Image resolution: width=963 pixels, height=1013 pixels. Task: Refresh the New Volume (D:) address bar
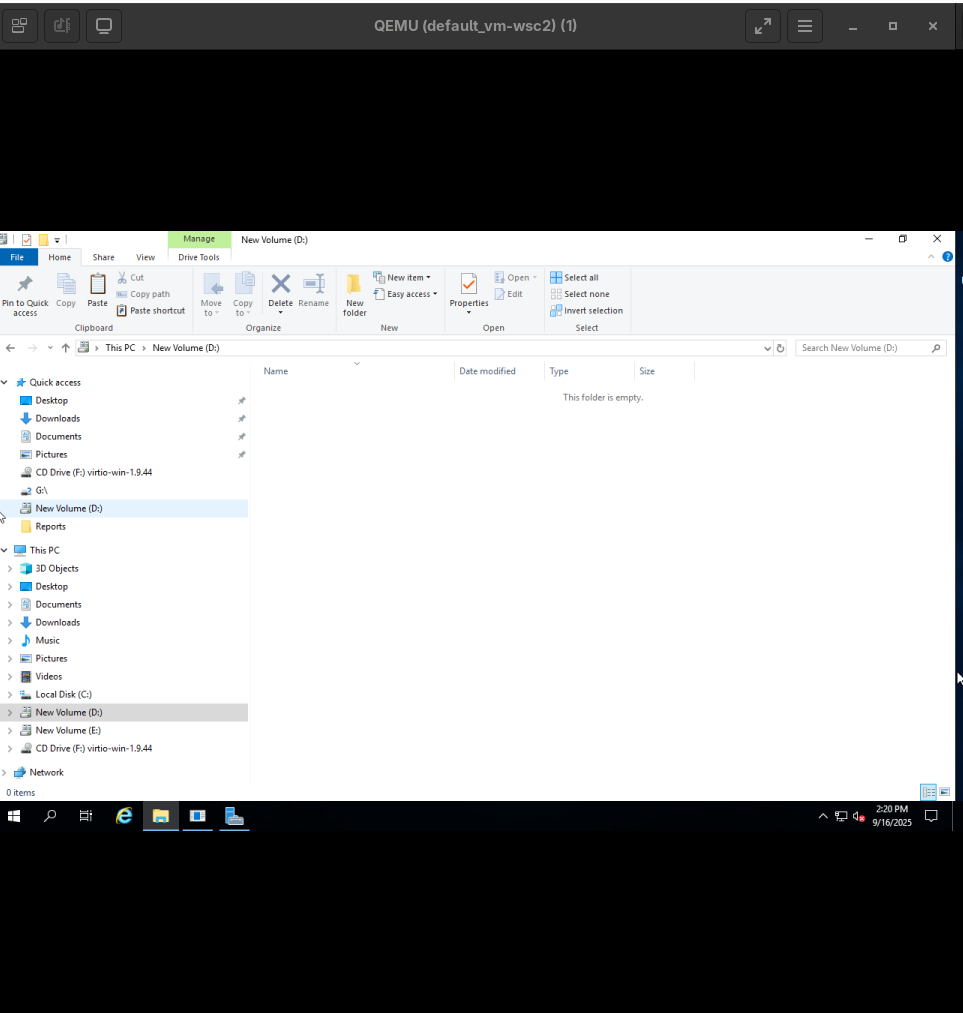pyautogui.click(x=780, y=348)
